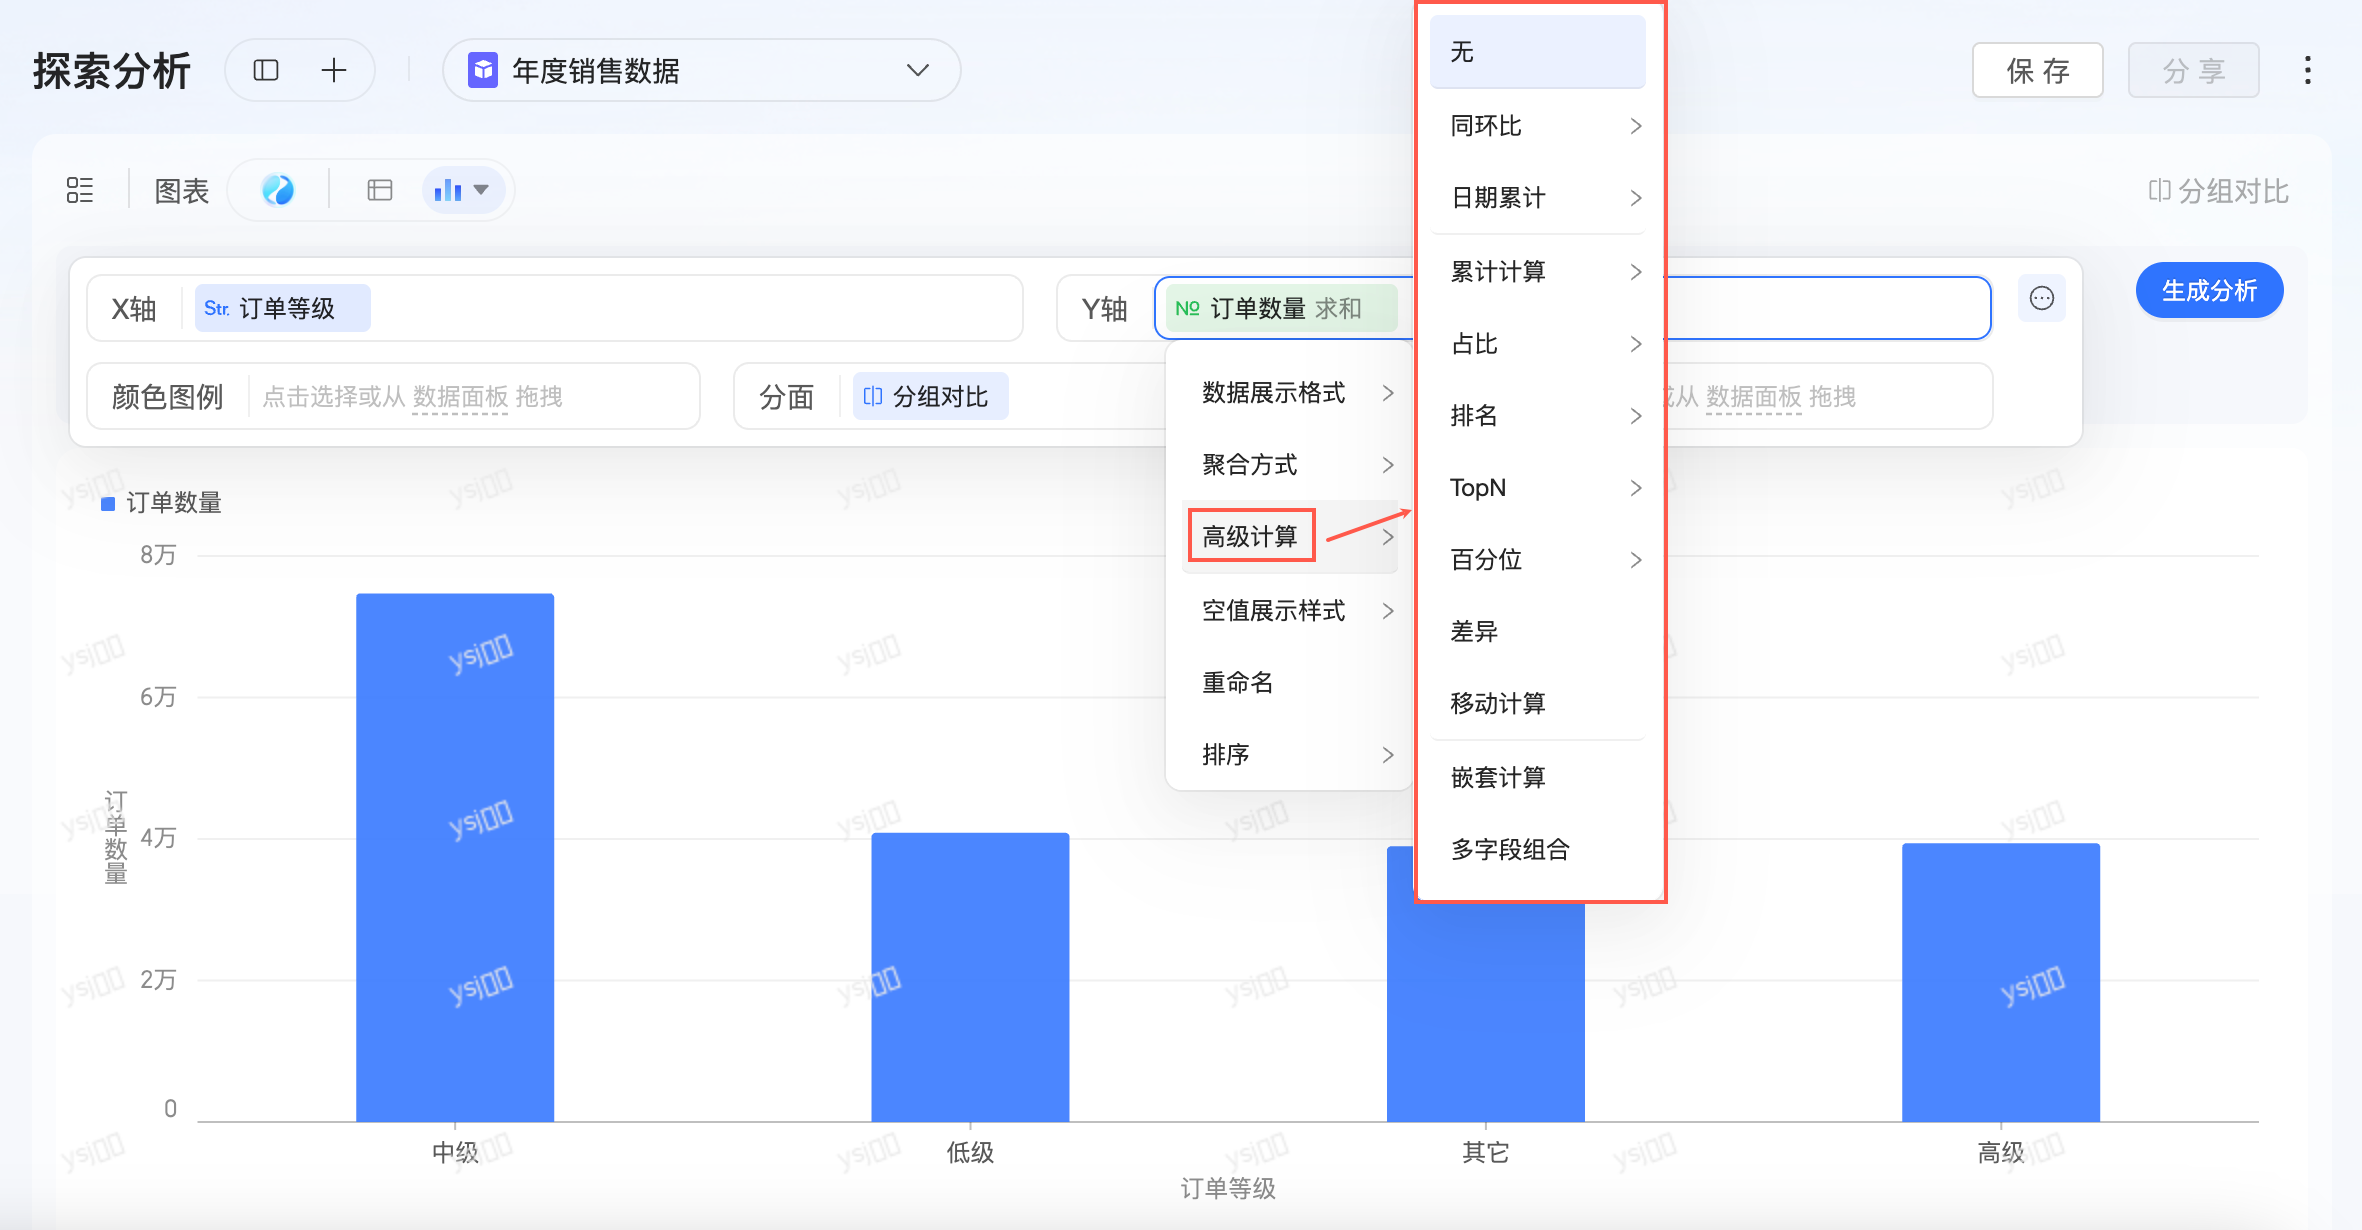
Task: Choose 重命名 in the context menu
Action: [x=1238, y=683]
